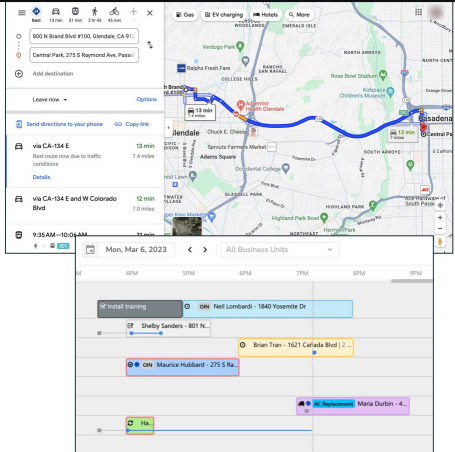Open the Maurice Hubbard - 275 S Ra job
The height and width of the screenshot is (452, 455).
[183, 367]
